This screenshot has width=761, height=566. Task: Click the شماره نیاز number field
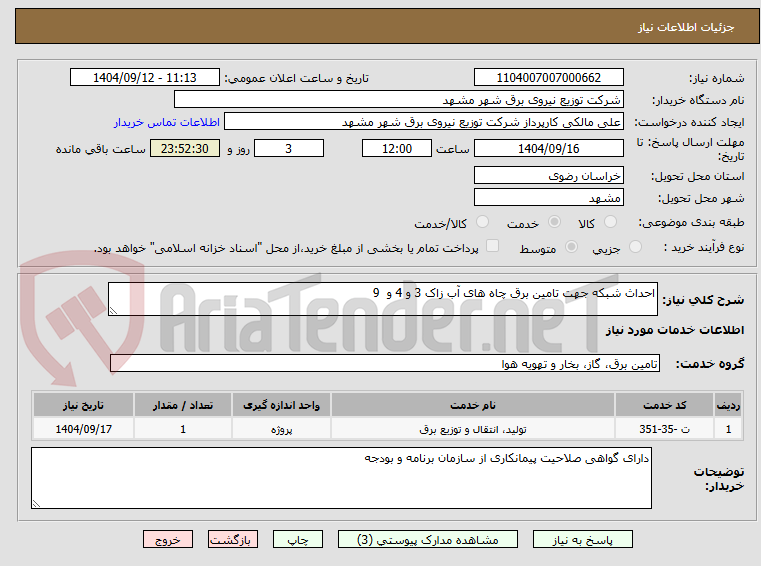pos(548,78)
